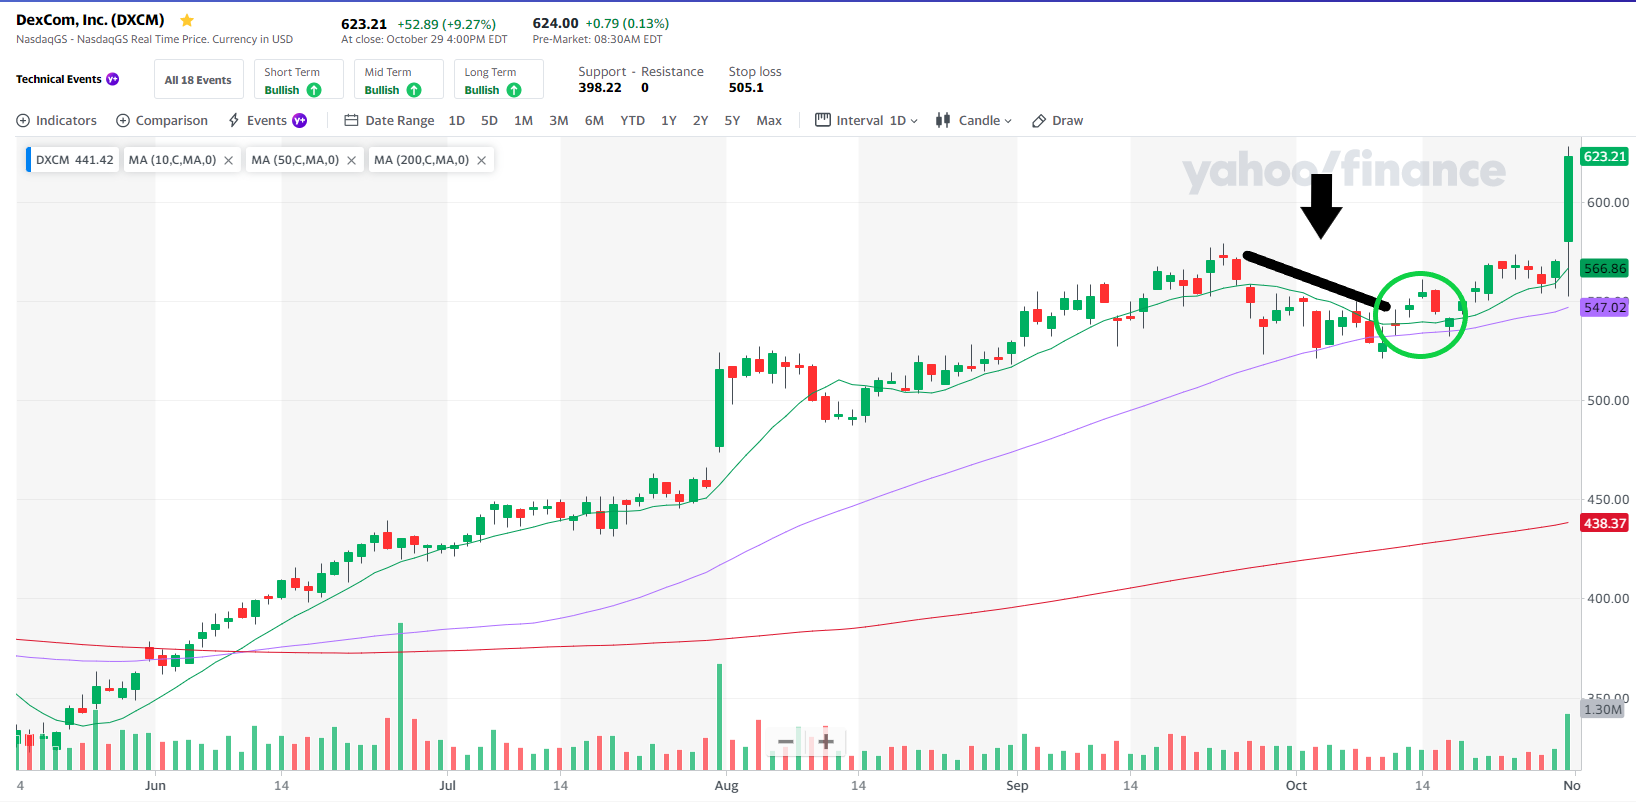Image resolution: width=1636 pixels, height=802 pixels.
Task: Click the Indicators button text
Action: click(66, 120)
